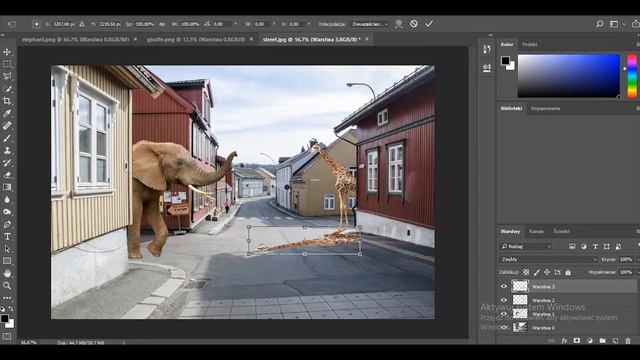This screenshot has width=640, height=360.
Task: Open the Kanały tab
Action: coord(536,231)
